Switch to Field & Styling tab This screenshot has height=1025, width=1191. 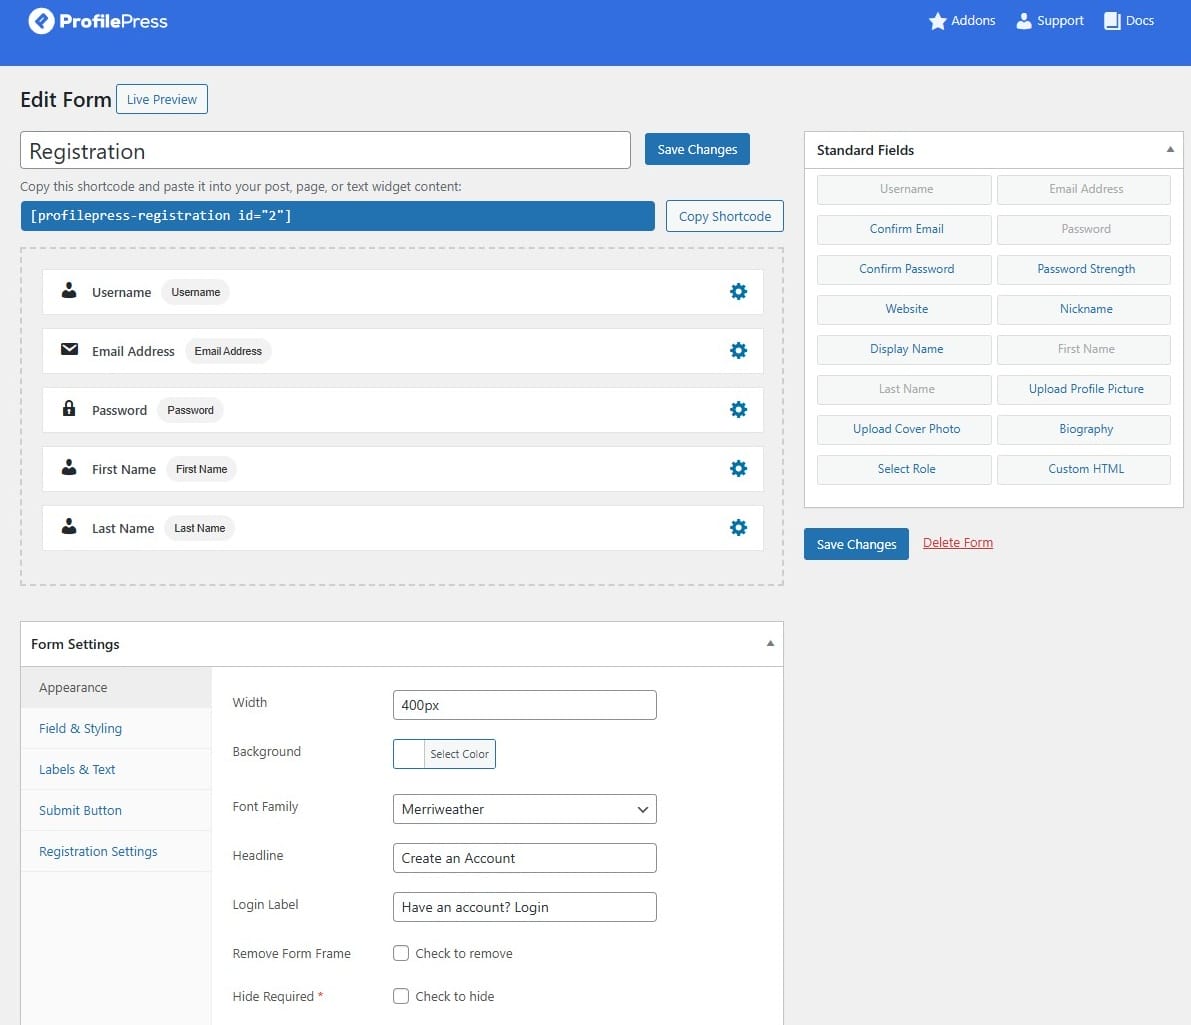click(116, 729)
